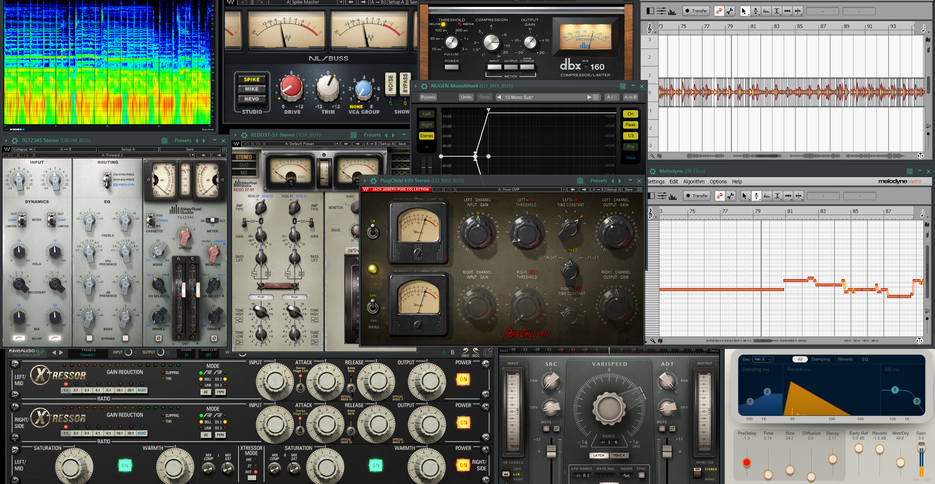The width and height of the screenshot is (935, 484).
Task: Open gear icon of PuigChild 670 window
Action: tap(373, 181)
